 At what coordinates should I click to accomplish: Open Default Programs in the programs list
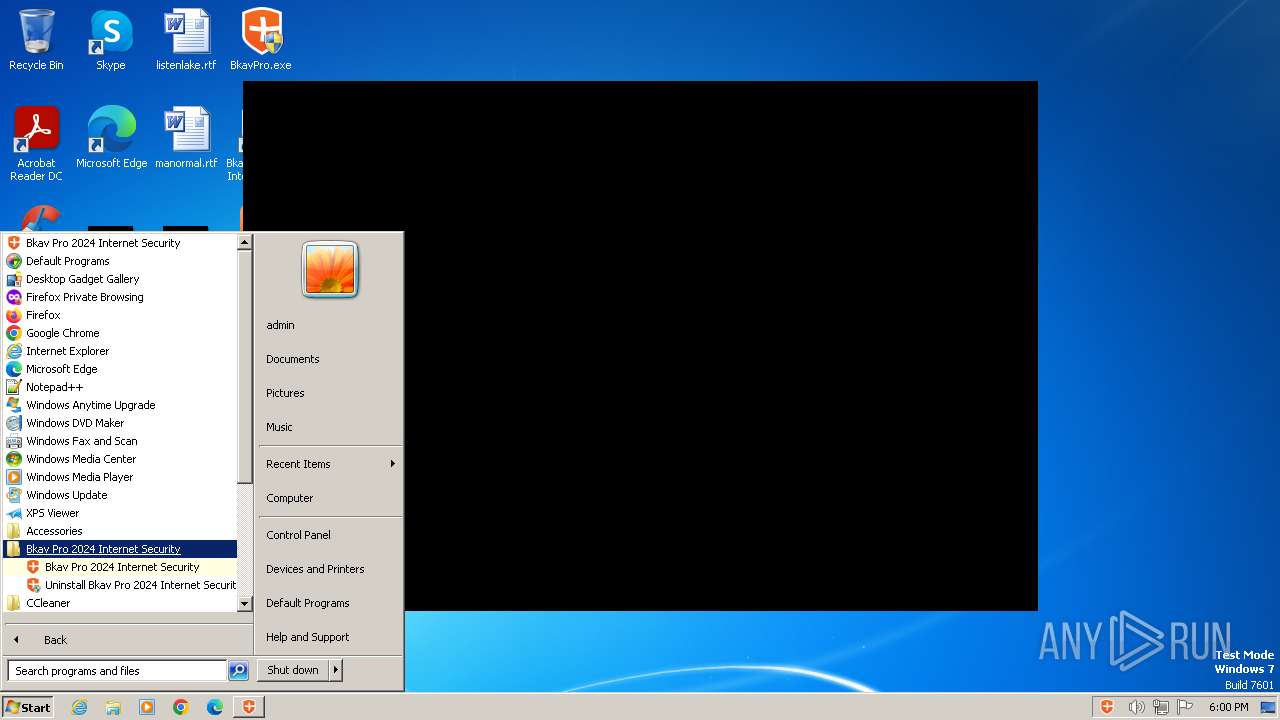tap(120, 261)
